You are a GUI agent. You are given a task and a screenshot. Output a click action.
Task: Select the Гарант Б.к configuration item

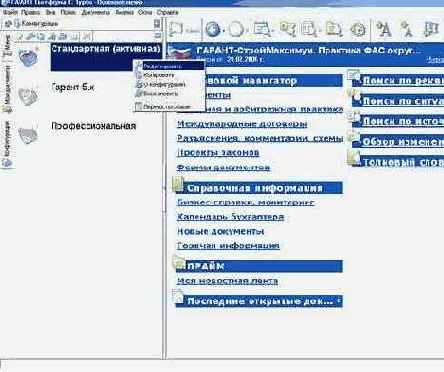point(73,87)
